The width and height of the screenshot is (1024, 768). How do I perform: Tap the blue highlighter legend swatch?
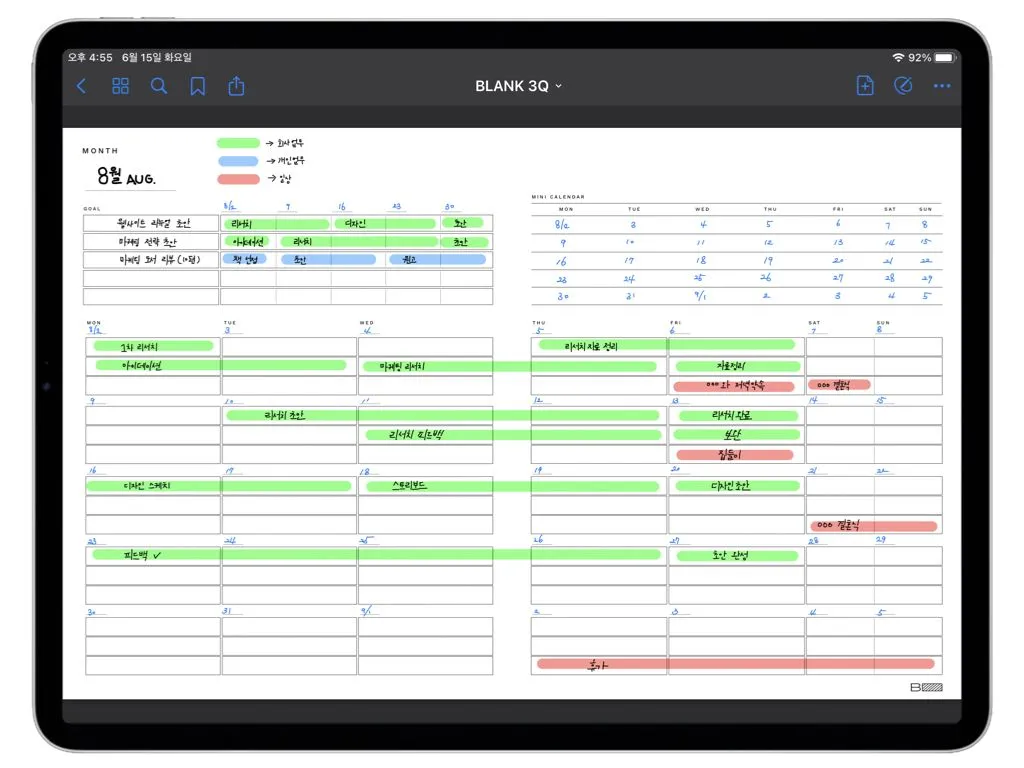pos(238,161)
